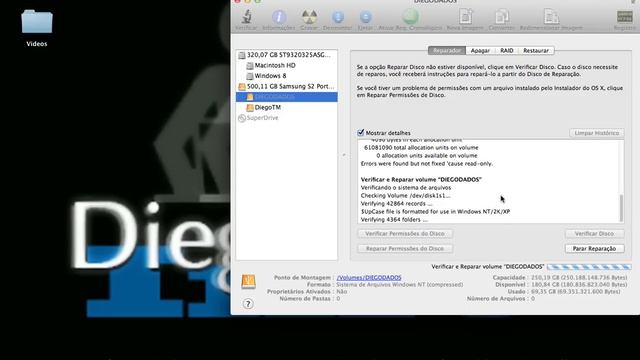Select the 500,11 GB Samsung S2 disk

pos(287,87)
